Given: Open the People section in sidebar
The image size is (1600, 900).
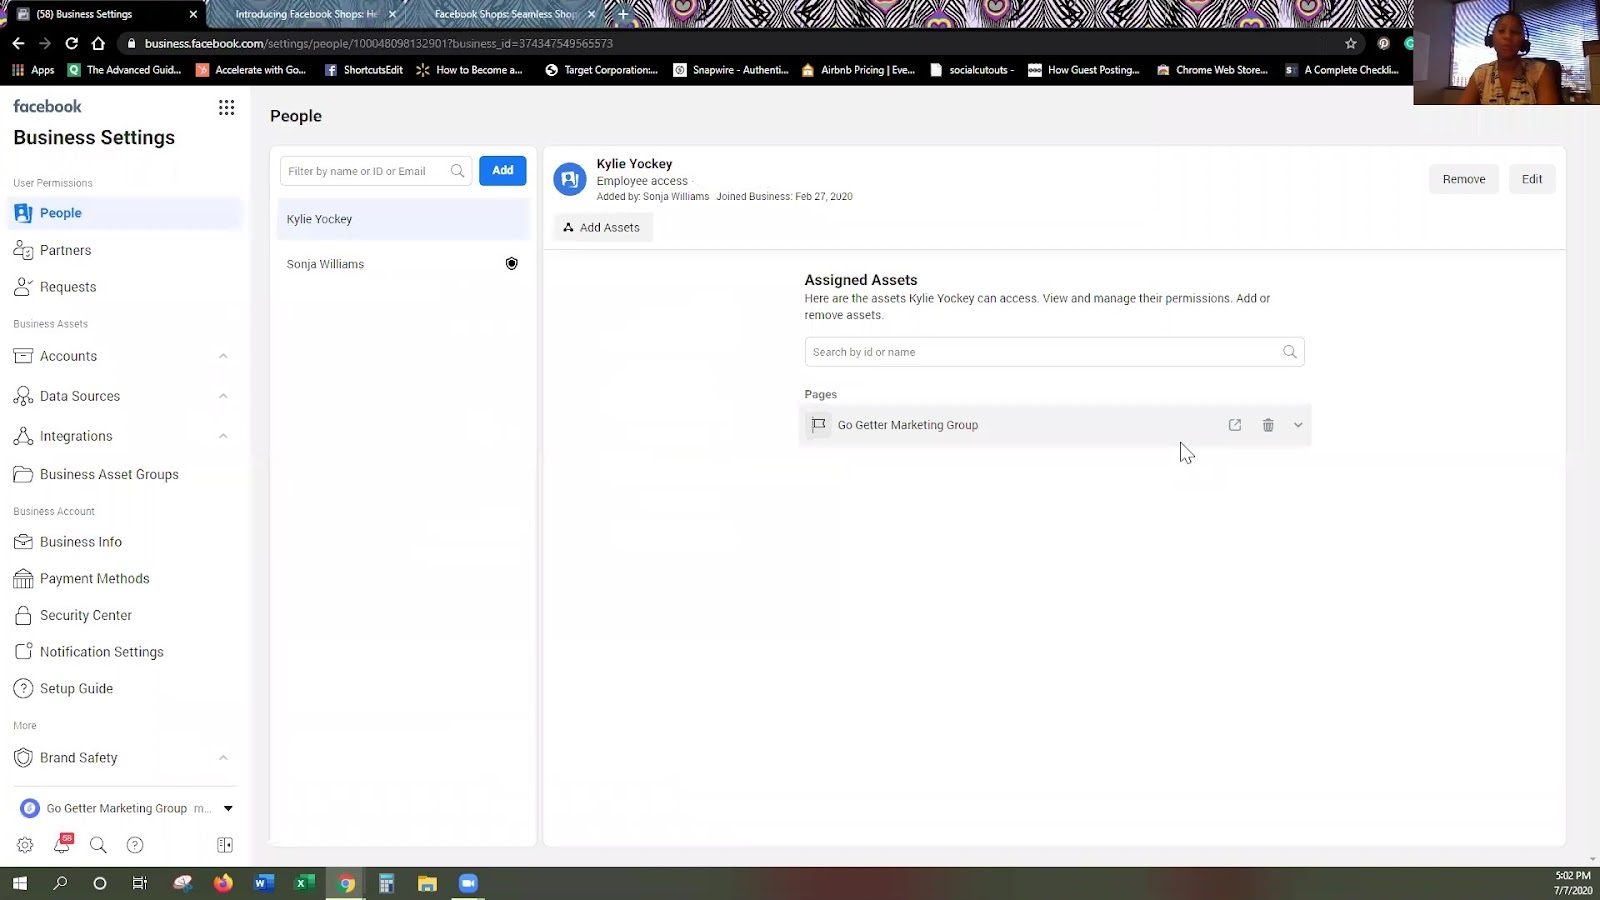Looking at the screenshot, I should pyautogui.click(x=125, y=213).
